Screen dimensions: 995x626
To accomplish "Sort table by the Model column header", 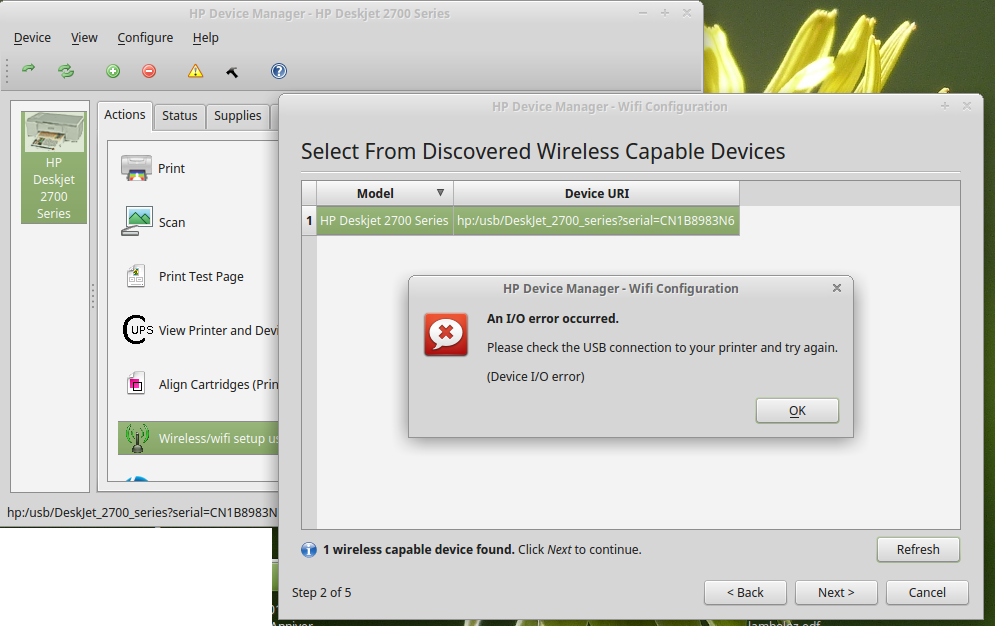I will [x=376, y=194].
